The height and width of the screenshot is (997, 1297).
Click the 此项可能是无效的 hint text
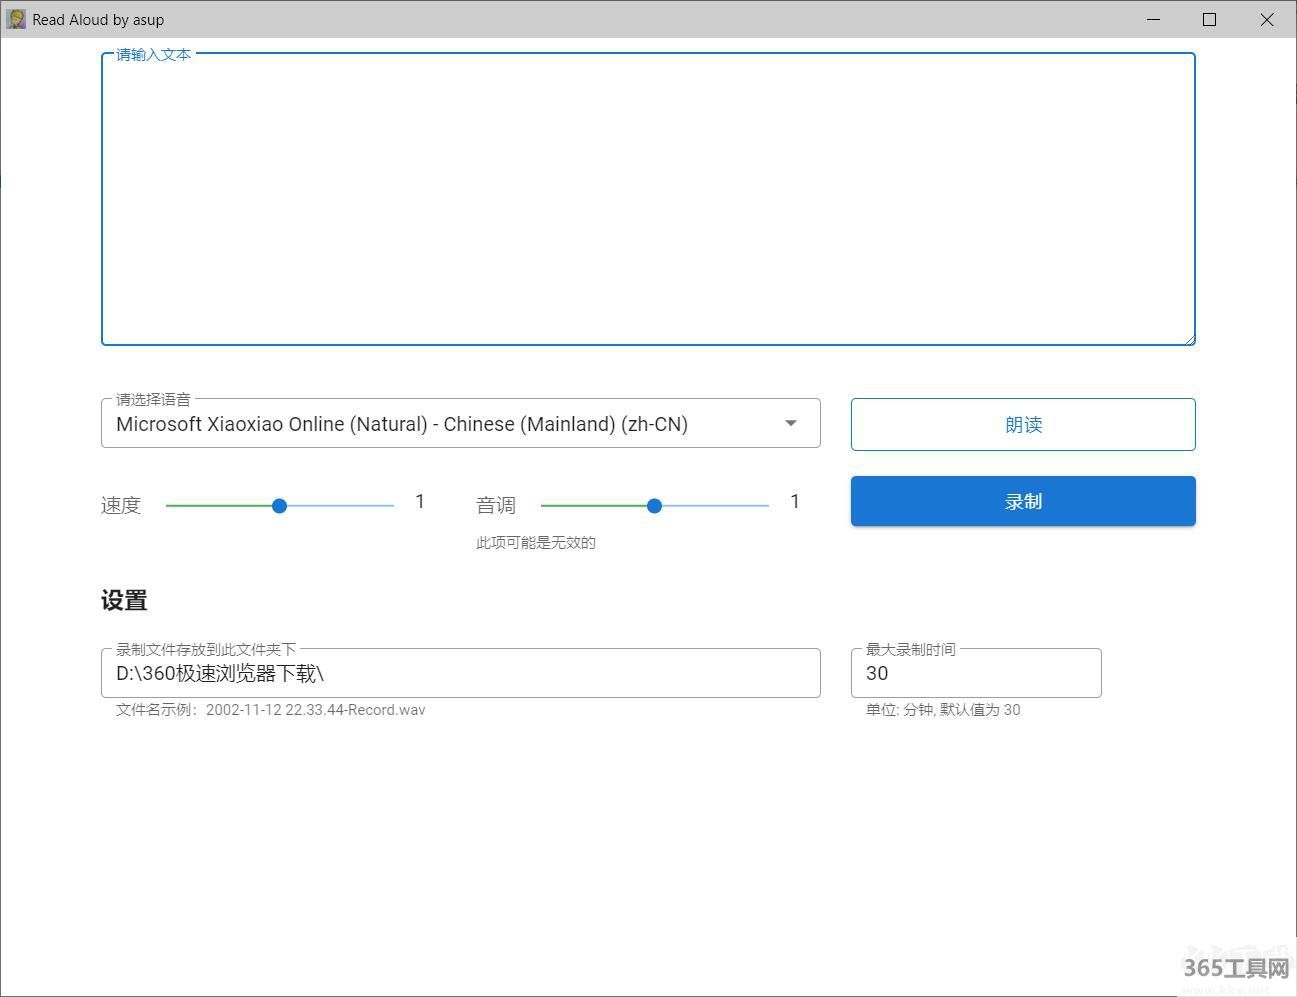coord(535,543)
